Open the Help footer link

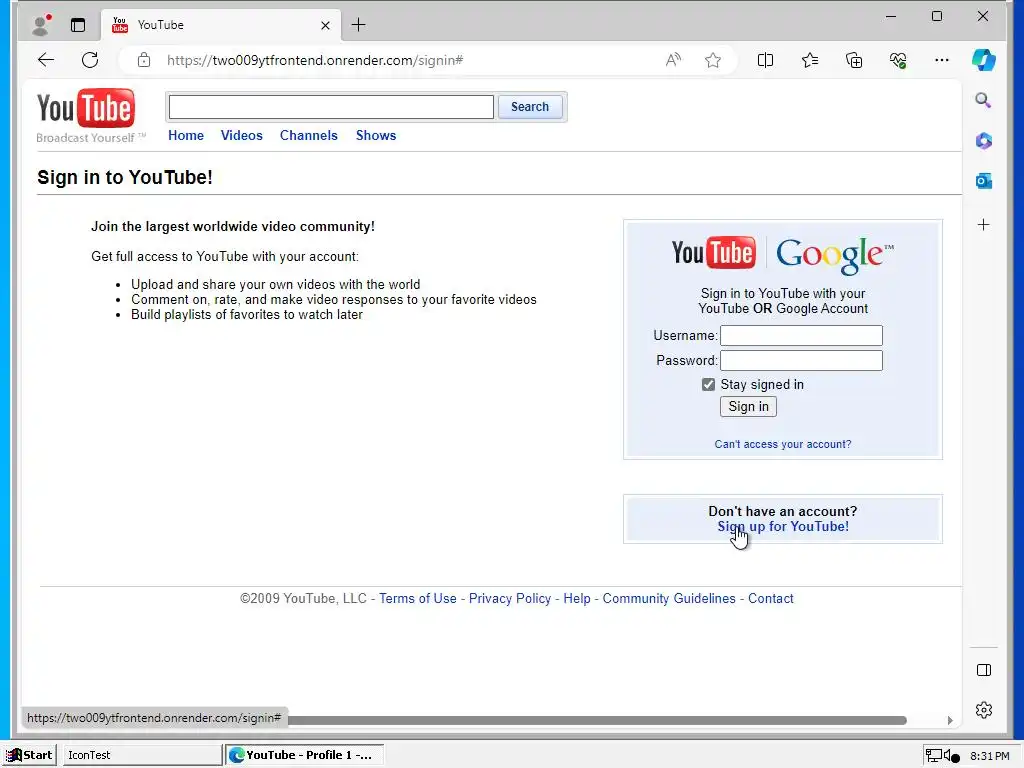(x=577, y=598)
